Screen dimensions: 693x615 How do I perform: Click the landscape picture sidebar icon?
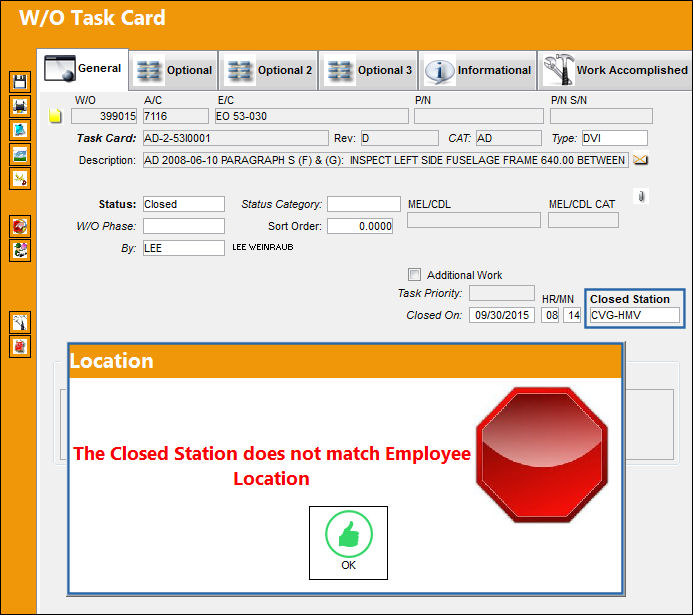pyautogui.click(x=20, y=155)
